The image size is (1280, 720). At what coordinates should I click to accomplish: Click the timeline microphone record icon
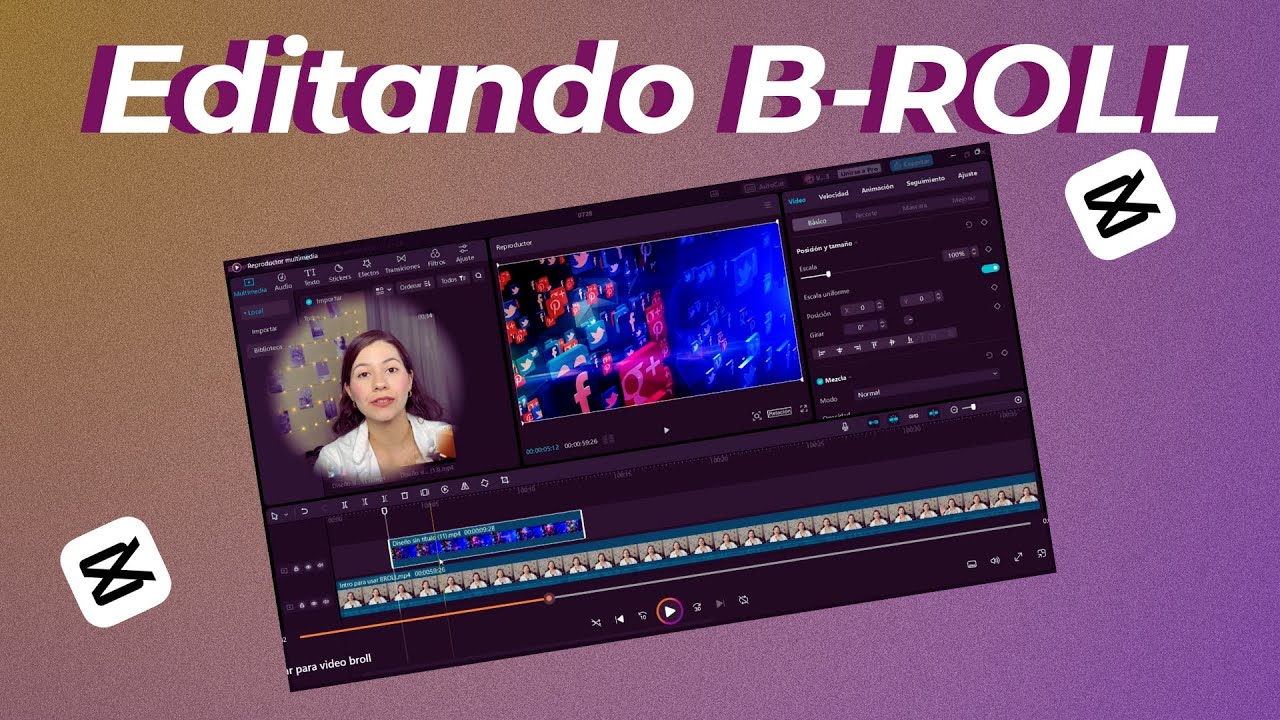tap(845, 426)
